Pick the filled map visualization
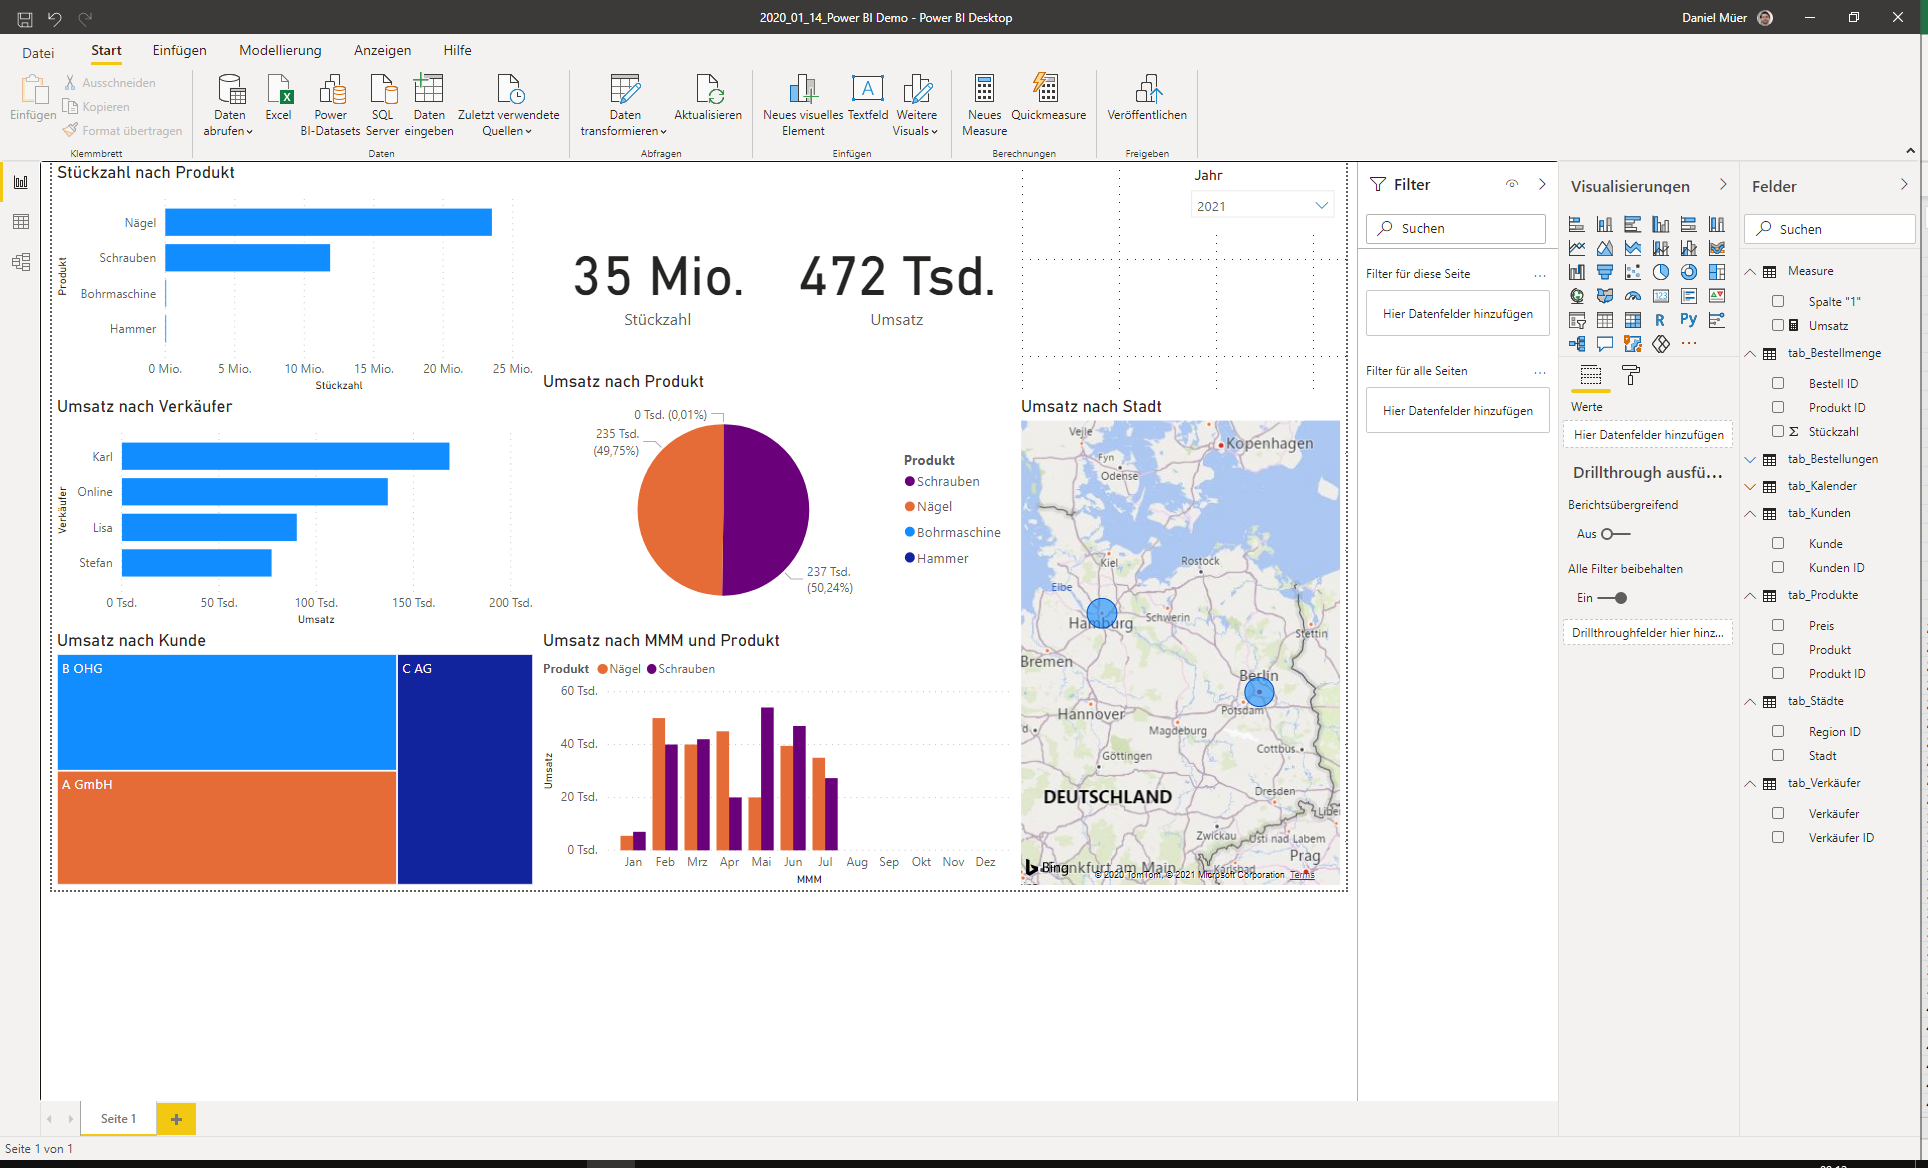This screenshot has width=1928, height=1168. (x=1605, y=296)
